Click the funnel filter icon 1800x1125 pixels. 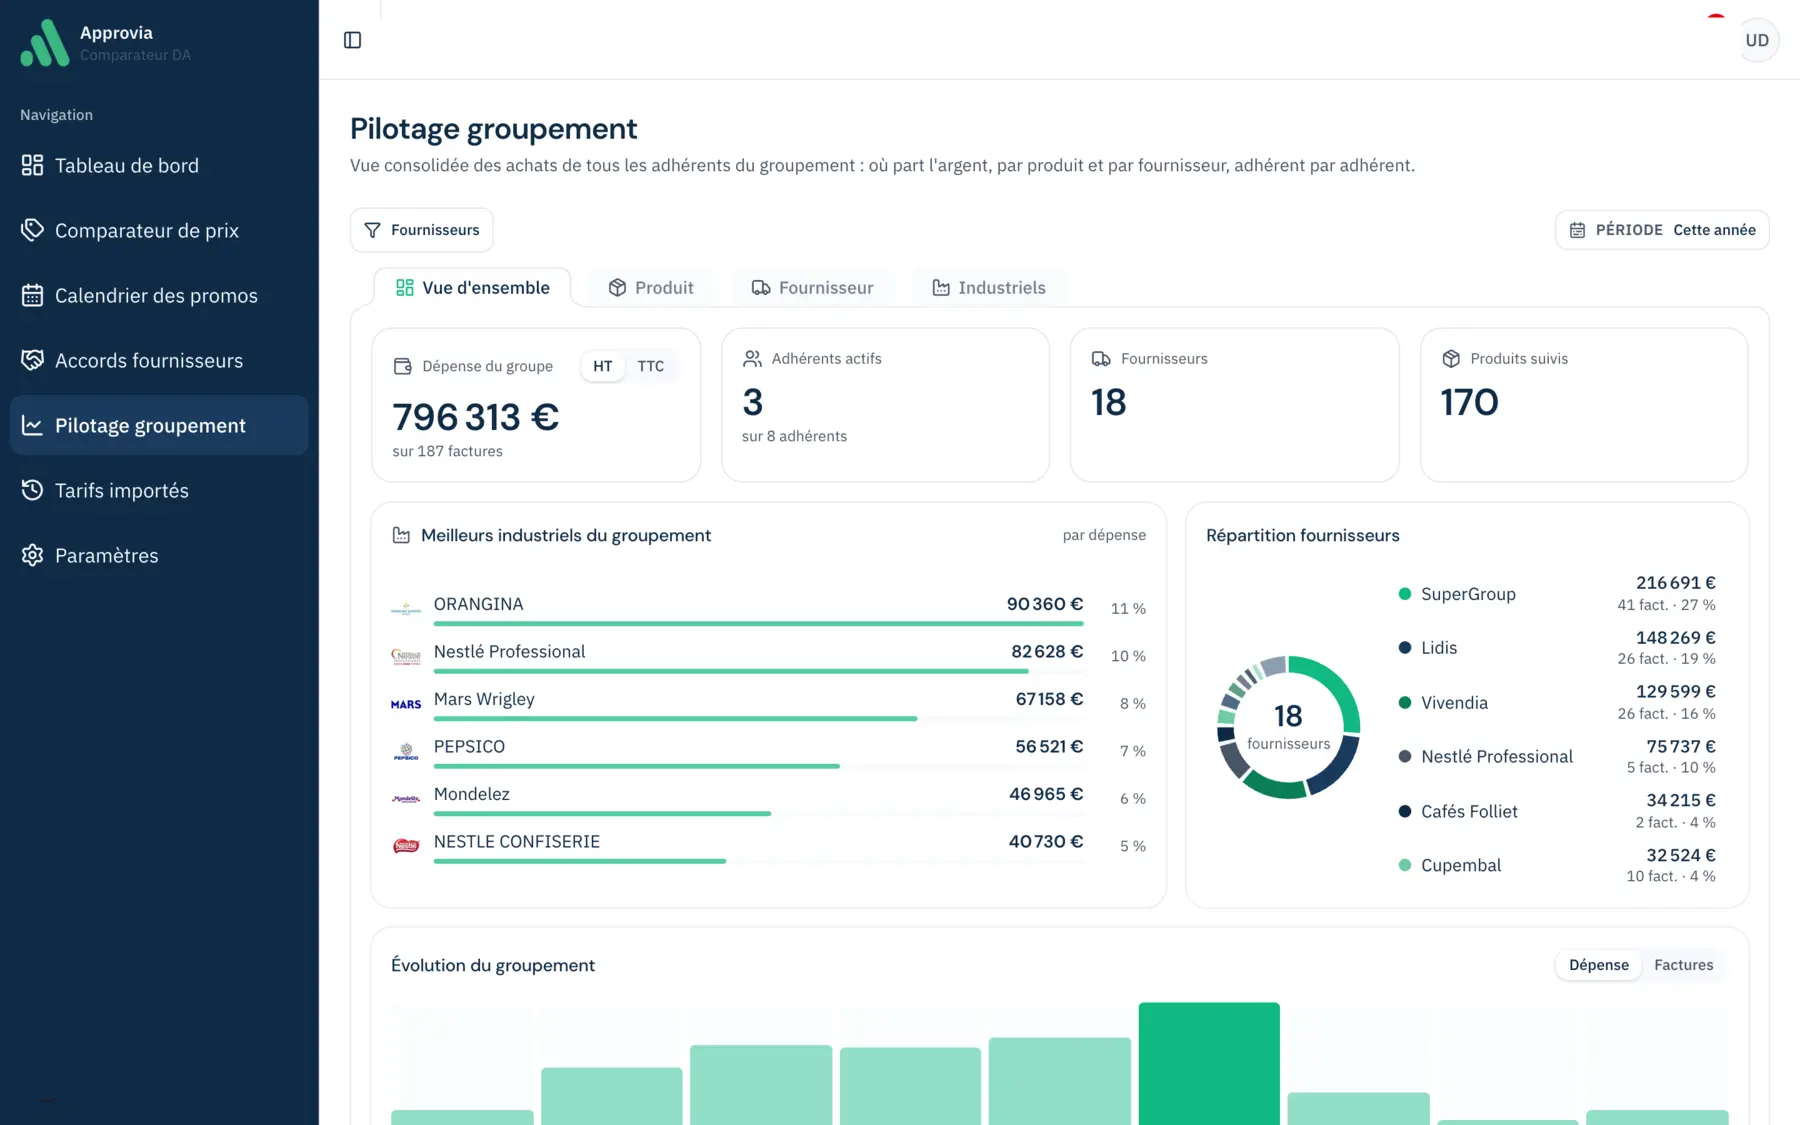tap(372, 230)
